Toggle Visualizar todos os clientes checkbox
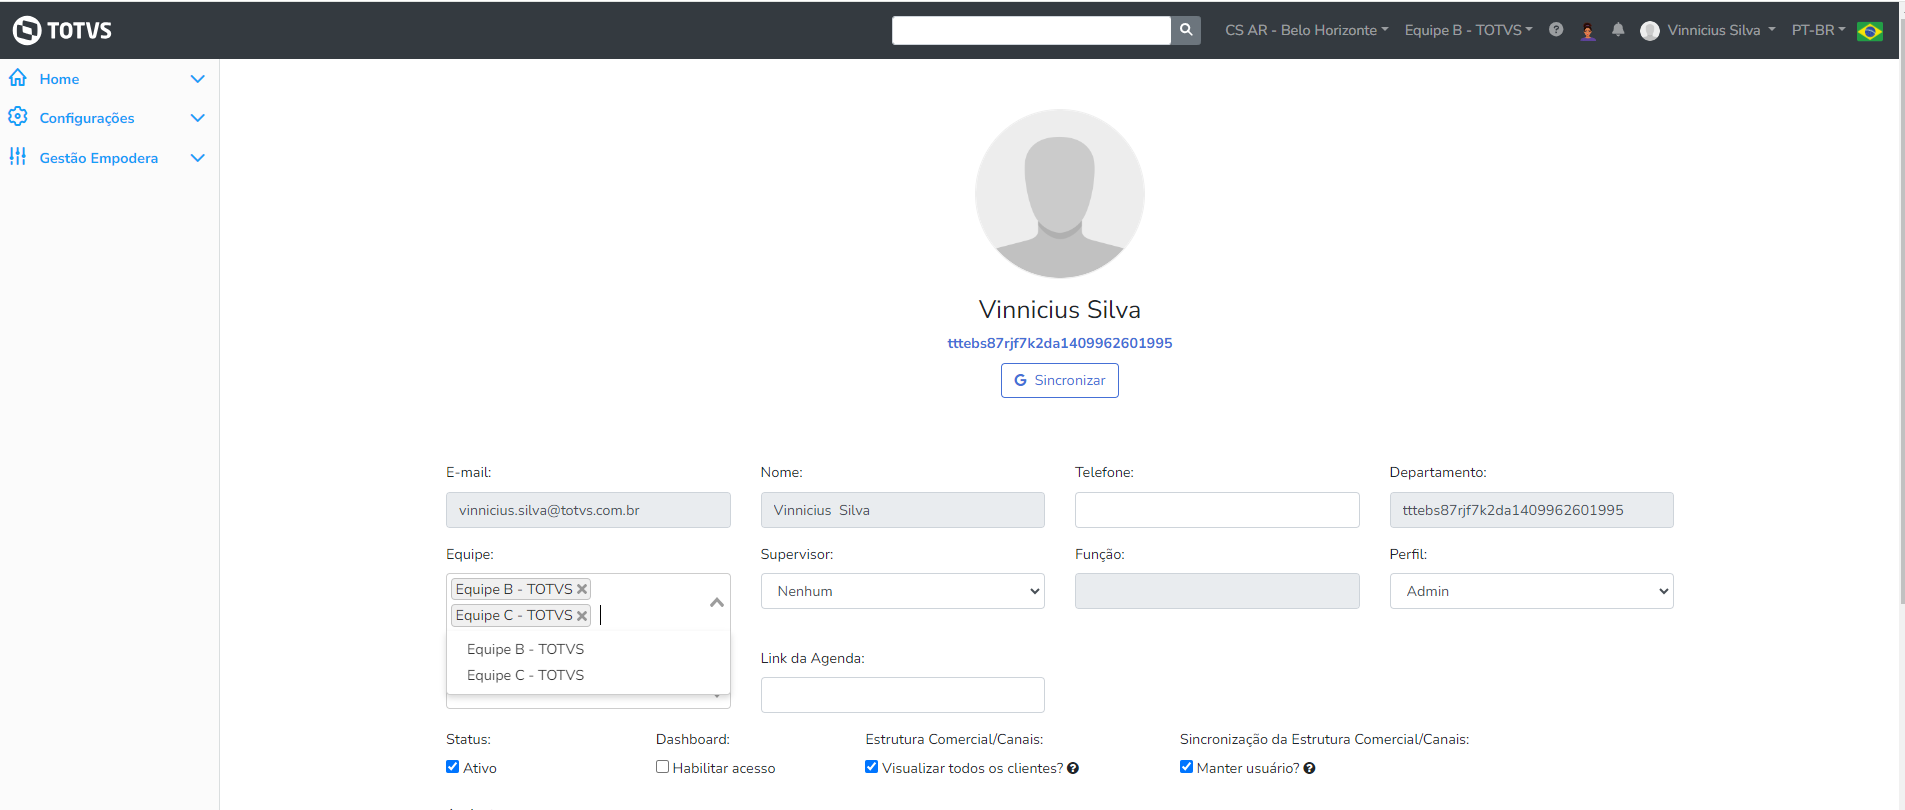 [872, 767]
